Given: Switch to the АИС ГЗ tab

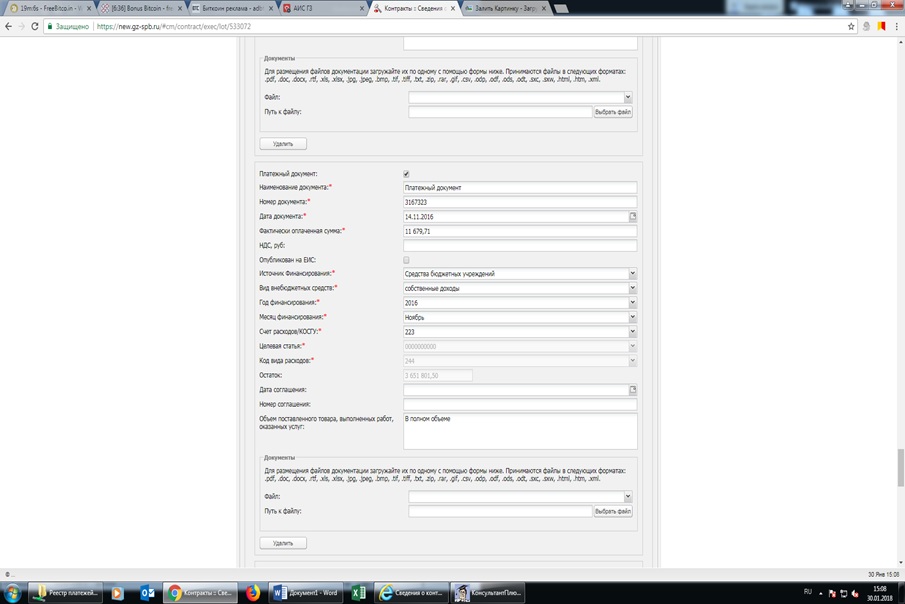Looking at the screenshot, I should (x=323, y=9).
